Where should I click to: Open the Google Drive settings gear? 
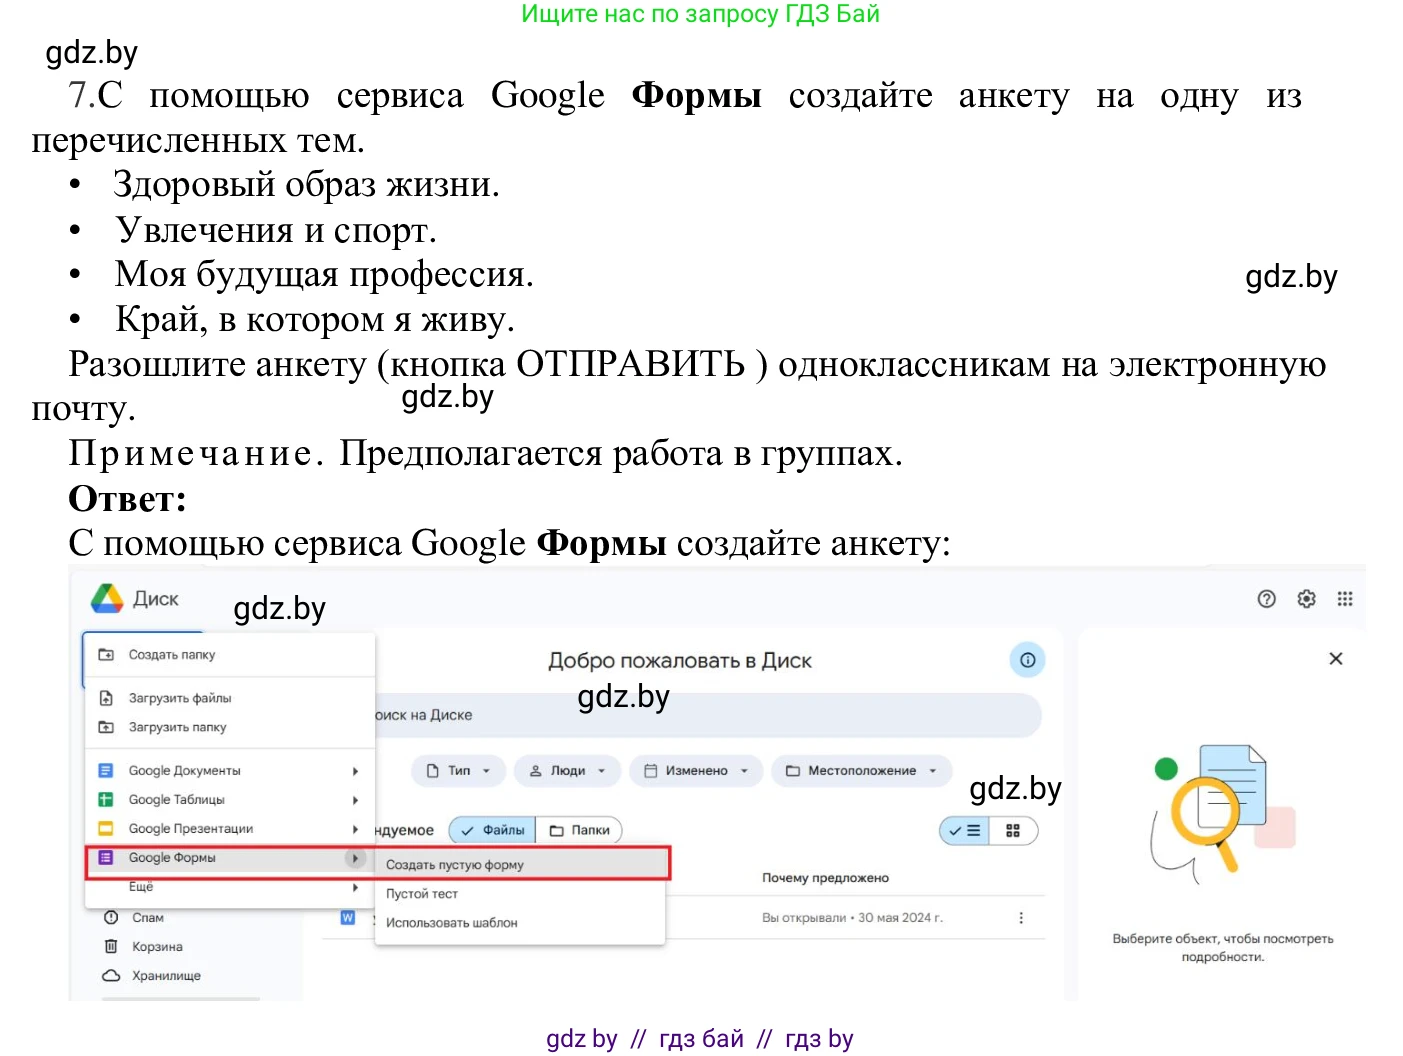pos(1306,598)
